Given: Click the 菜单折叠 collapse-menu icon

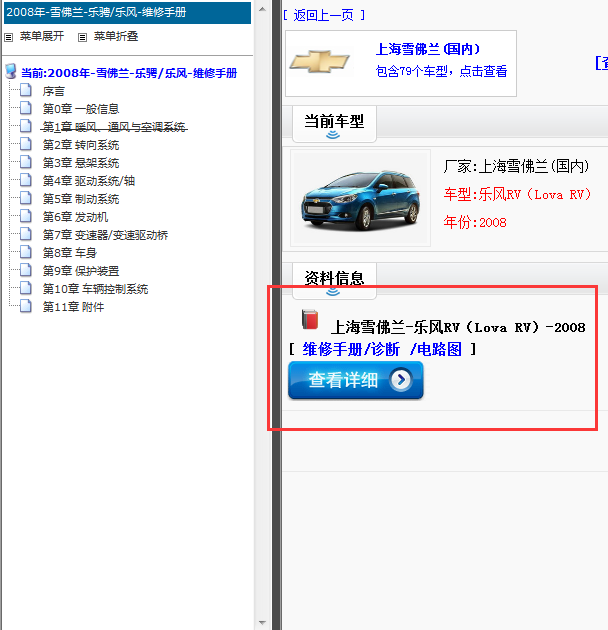Looking at the screenshot, I should [x=82, y=37].
